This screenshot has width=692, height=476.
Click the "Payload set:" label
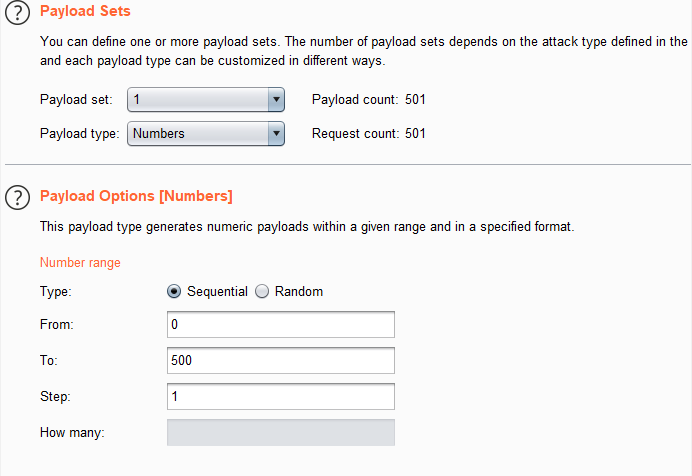tap(76, 100)
